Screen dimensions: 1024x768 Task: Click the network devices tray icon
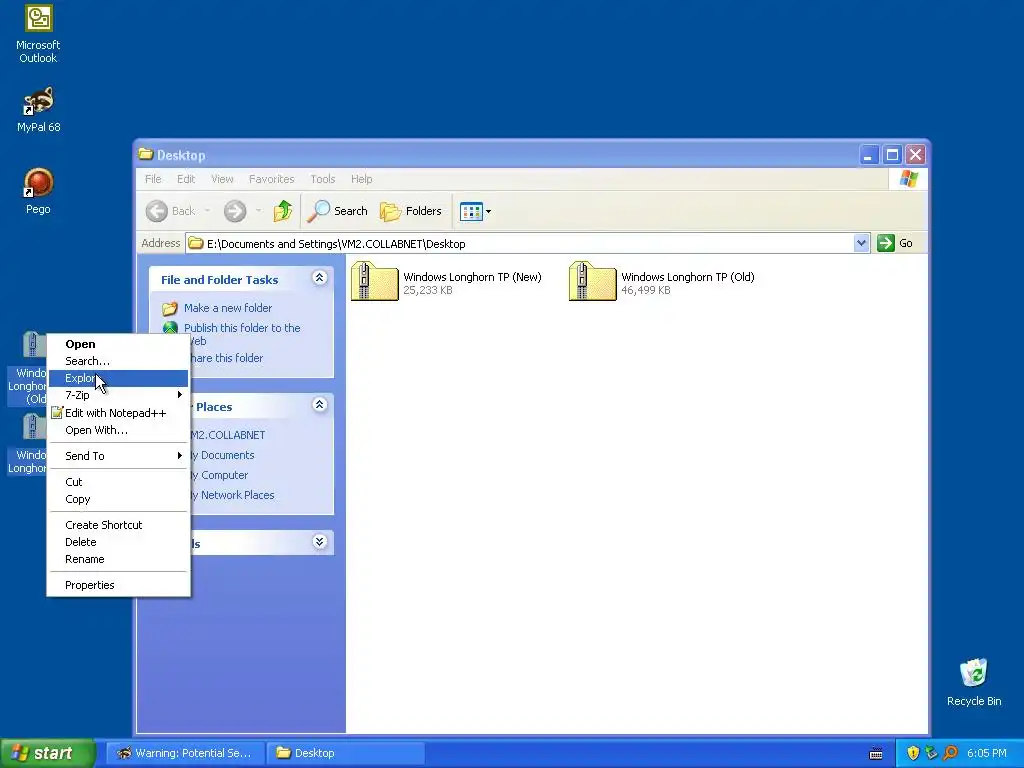point(931,753)
